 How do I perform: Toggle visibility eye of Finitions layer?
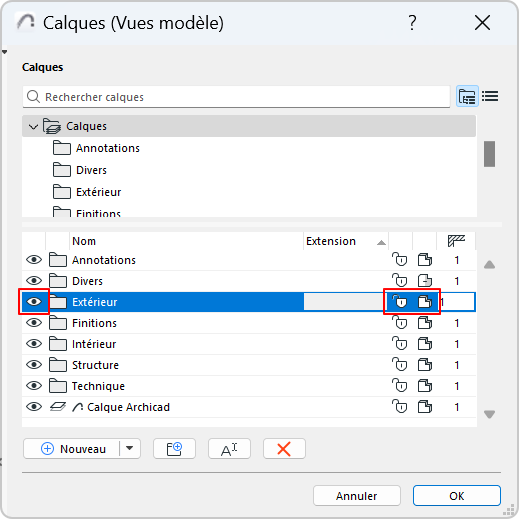pos(34,323)
